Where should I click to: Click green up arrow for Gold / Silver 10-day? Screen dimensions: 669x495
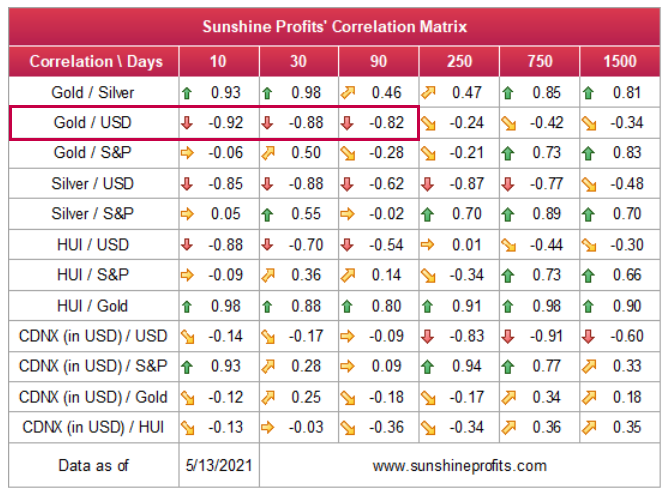click(x=187, y=93)
